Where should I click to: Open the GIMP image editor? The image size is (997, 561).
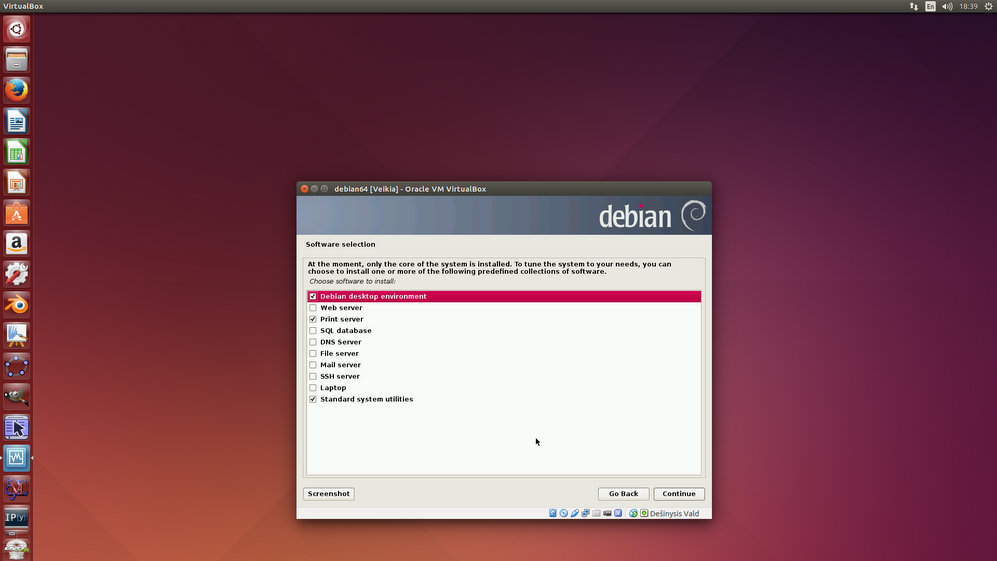tap(16, 396)
